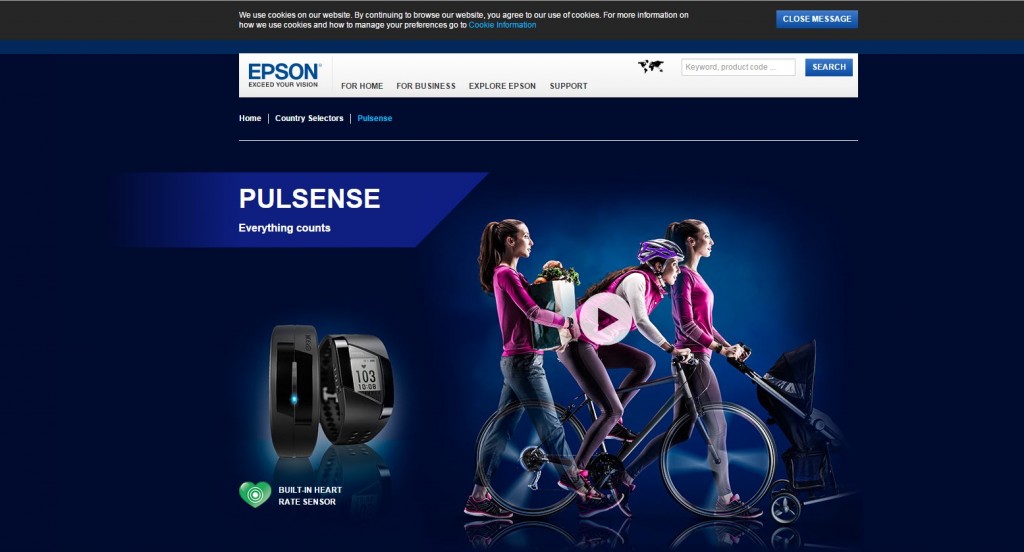Open the Support menu
This screenshot has width=1024, height=552.
point(568,86)
